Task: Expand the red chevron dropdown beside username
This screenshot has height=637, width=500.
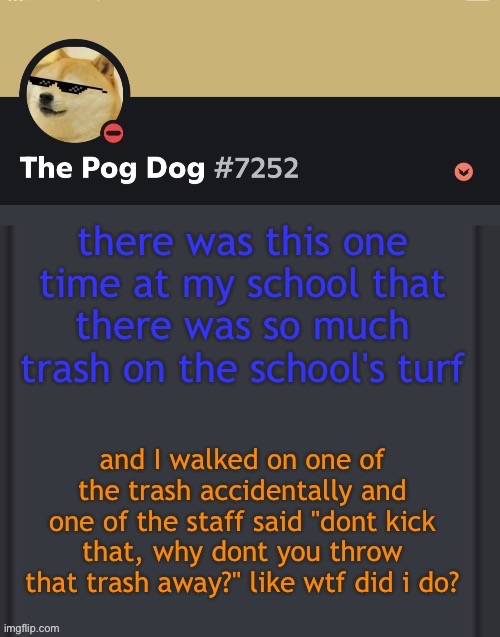Action: pos(463,172)
